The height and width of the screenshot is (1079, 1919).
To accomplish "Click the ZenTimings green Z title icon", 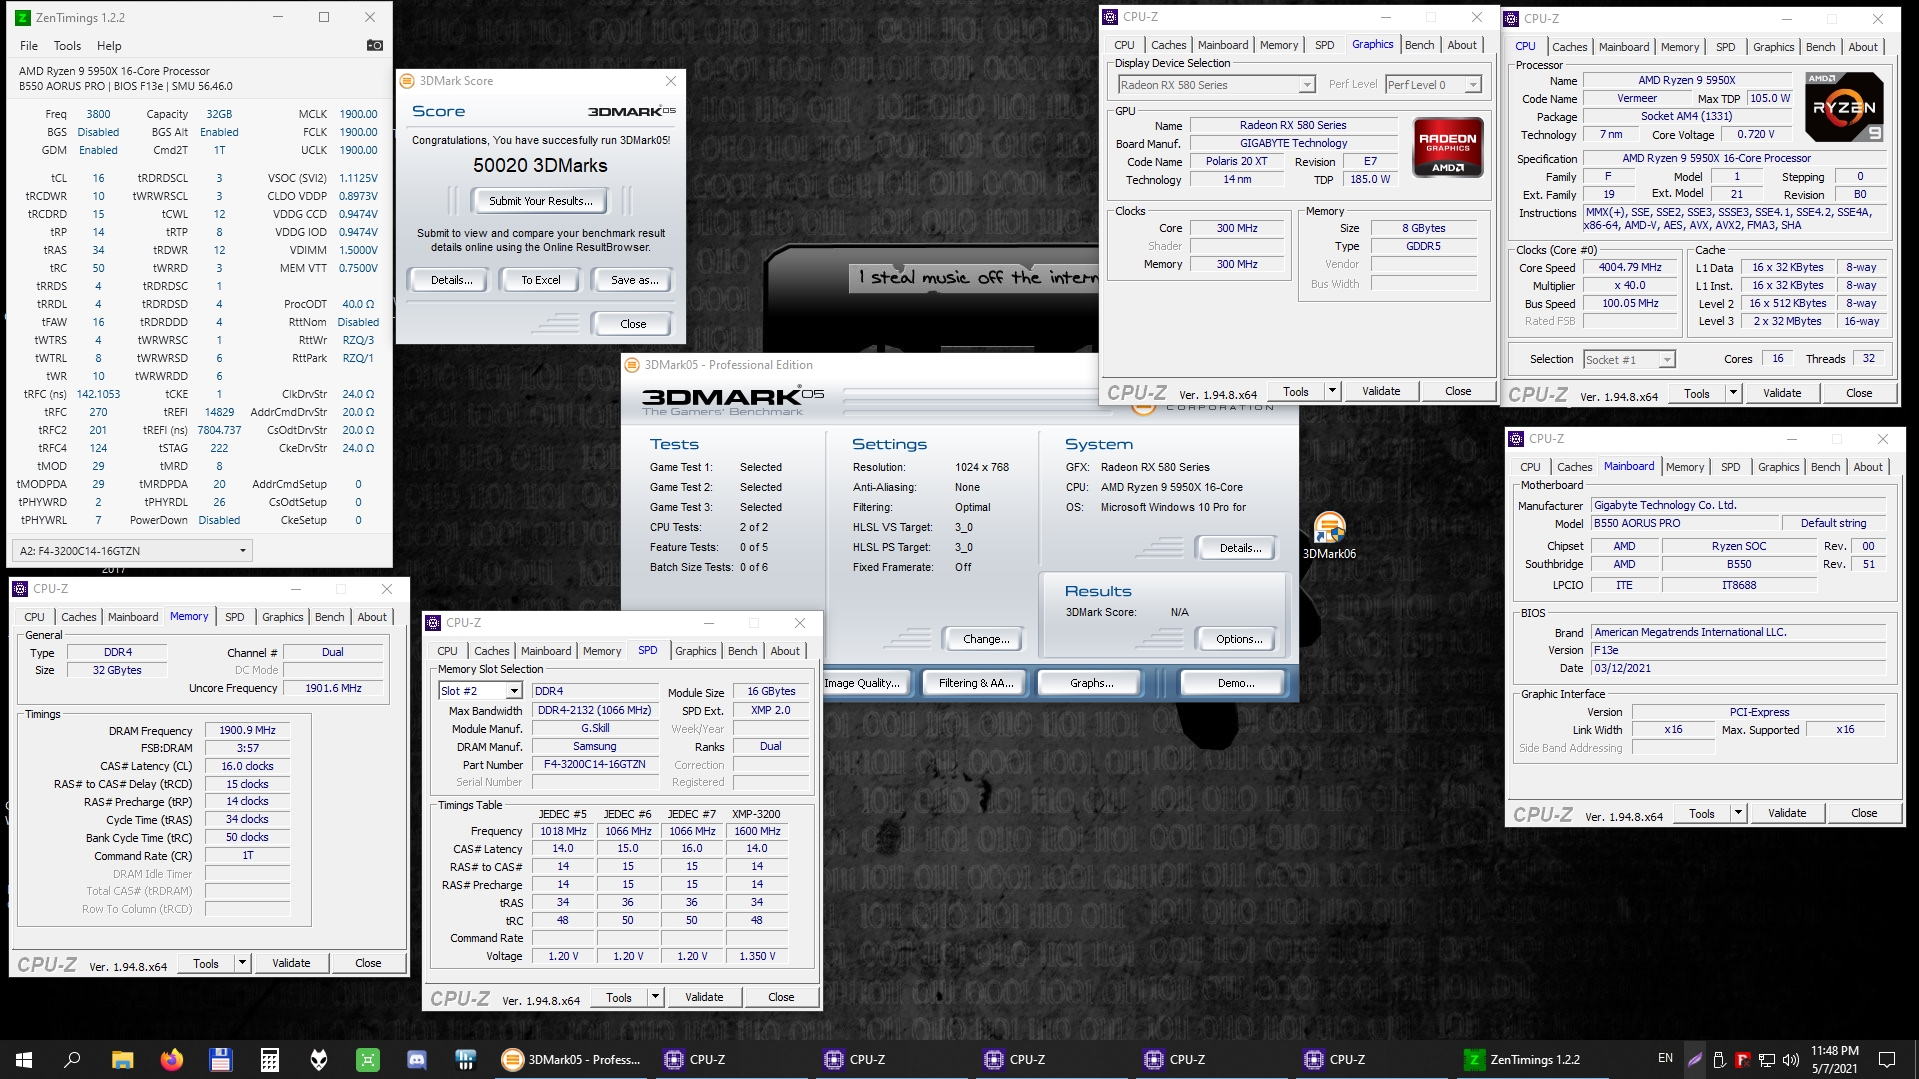I will [x=23, y=17].
